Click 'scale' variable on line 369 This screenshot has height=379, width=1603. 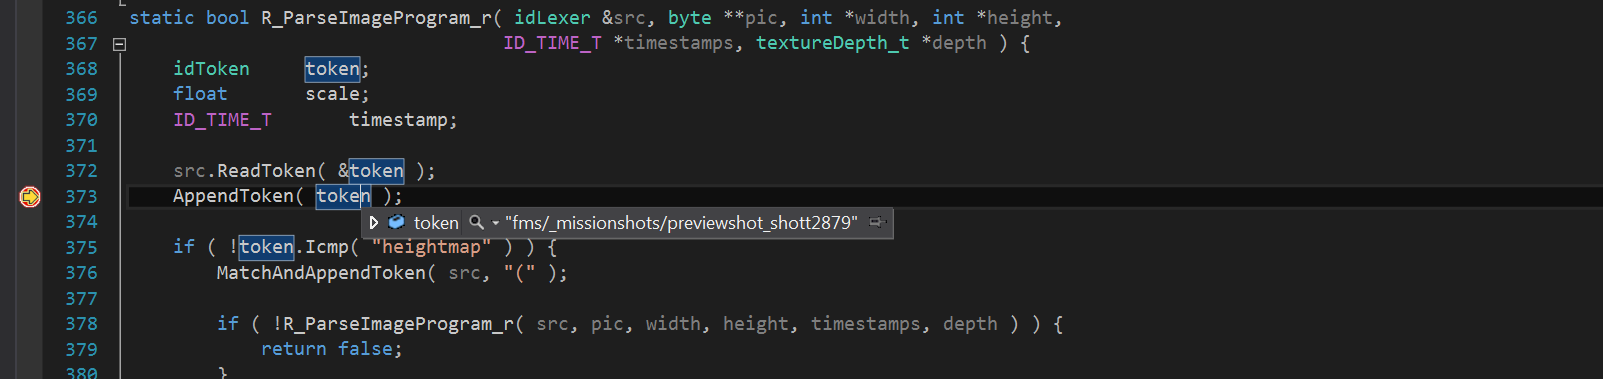pyautogui.click(x=332, y=94)
